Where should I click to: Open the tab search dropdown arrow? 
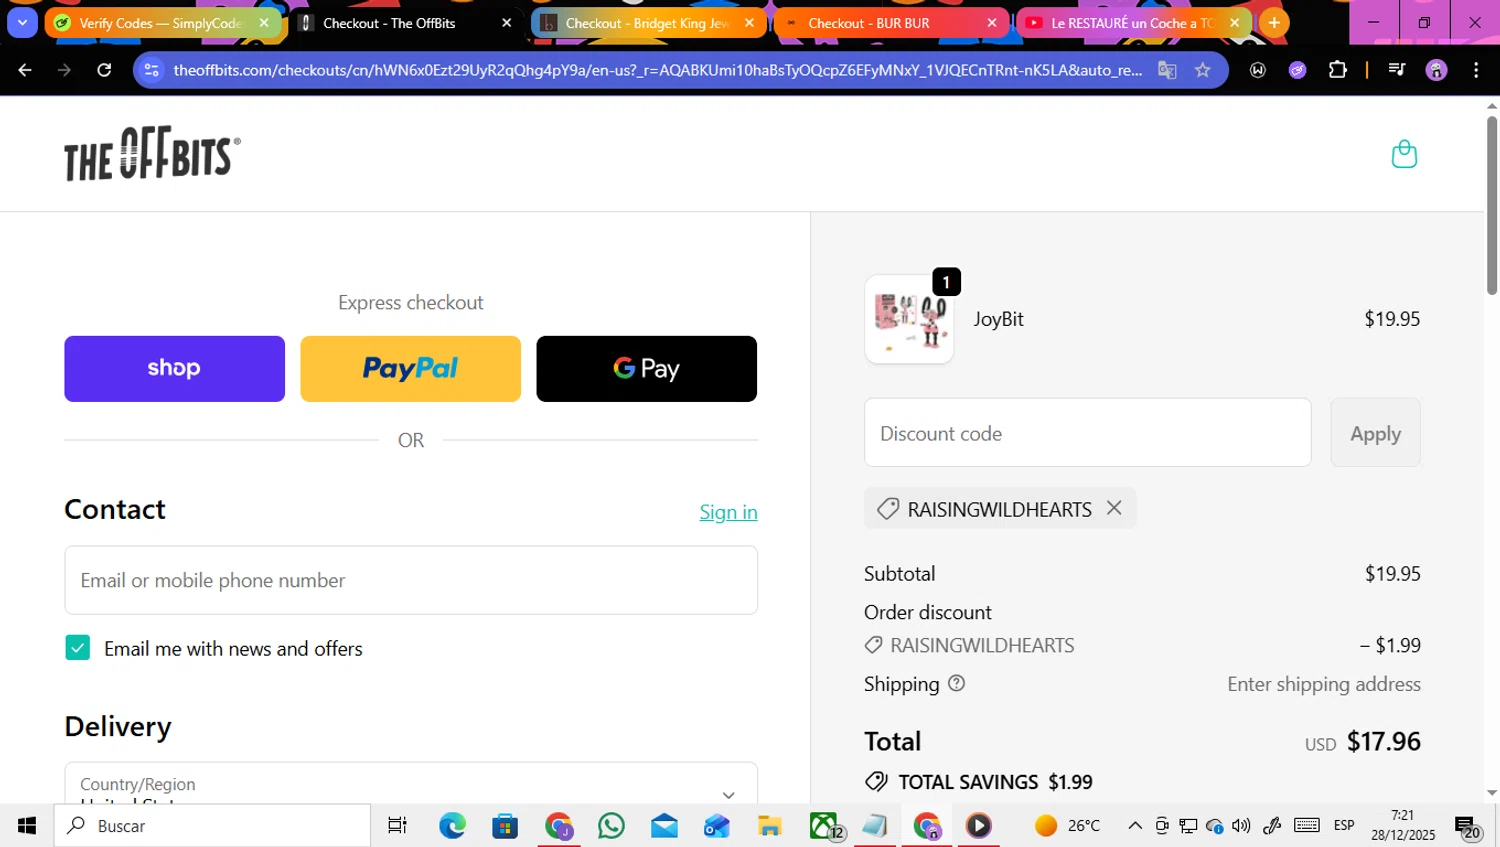click(x=22, y=22)
